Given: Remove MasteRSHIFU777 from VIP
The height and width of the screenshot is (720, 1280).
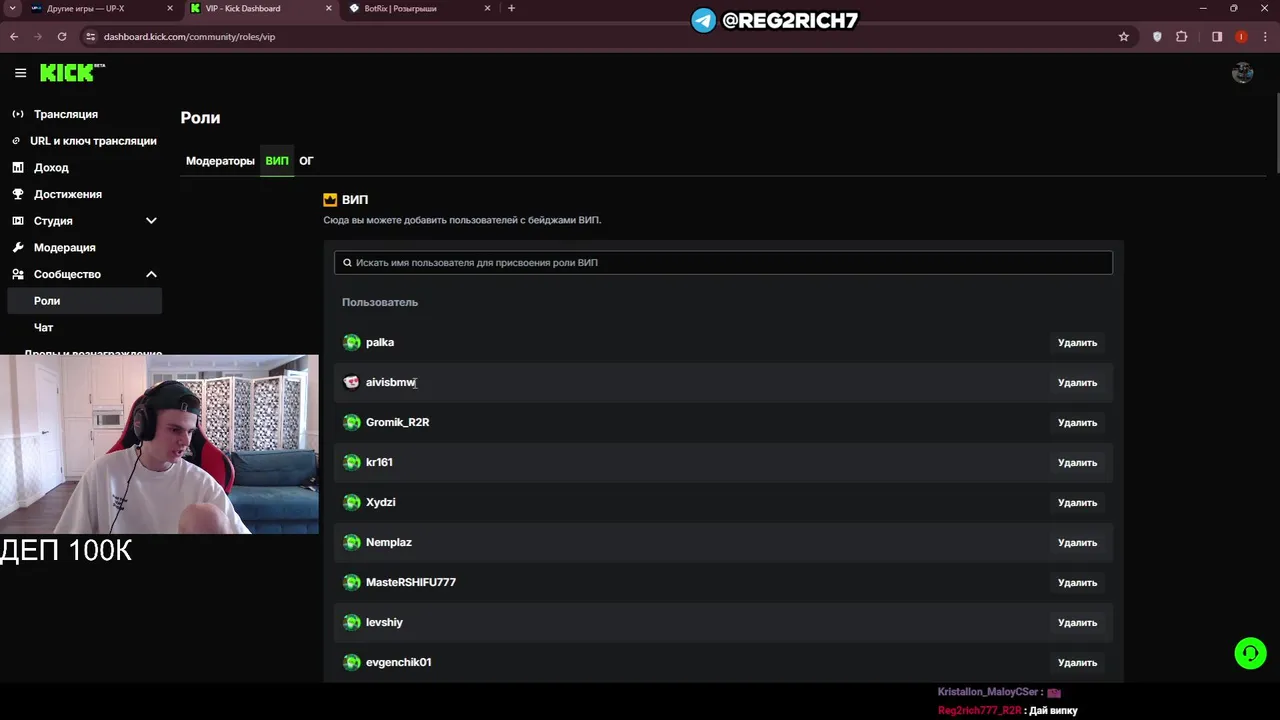Looking at the screenshot, I should pyautogui.click(x=1077, y=583).
